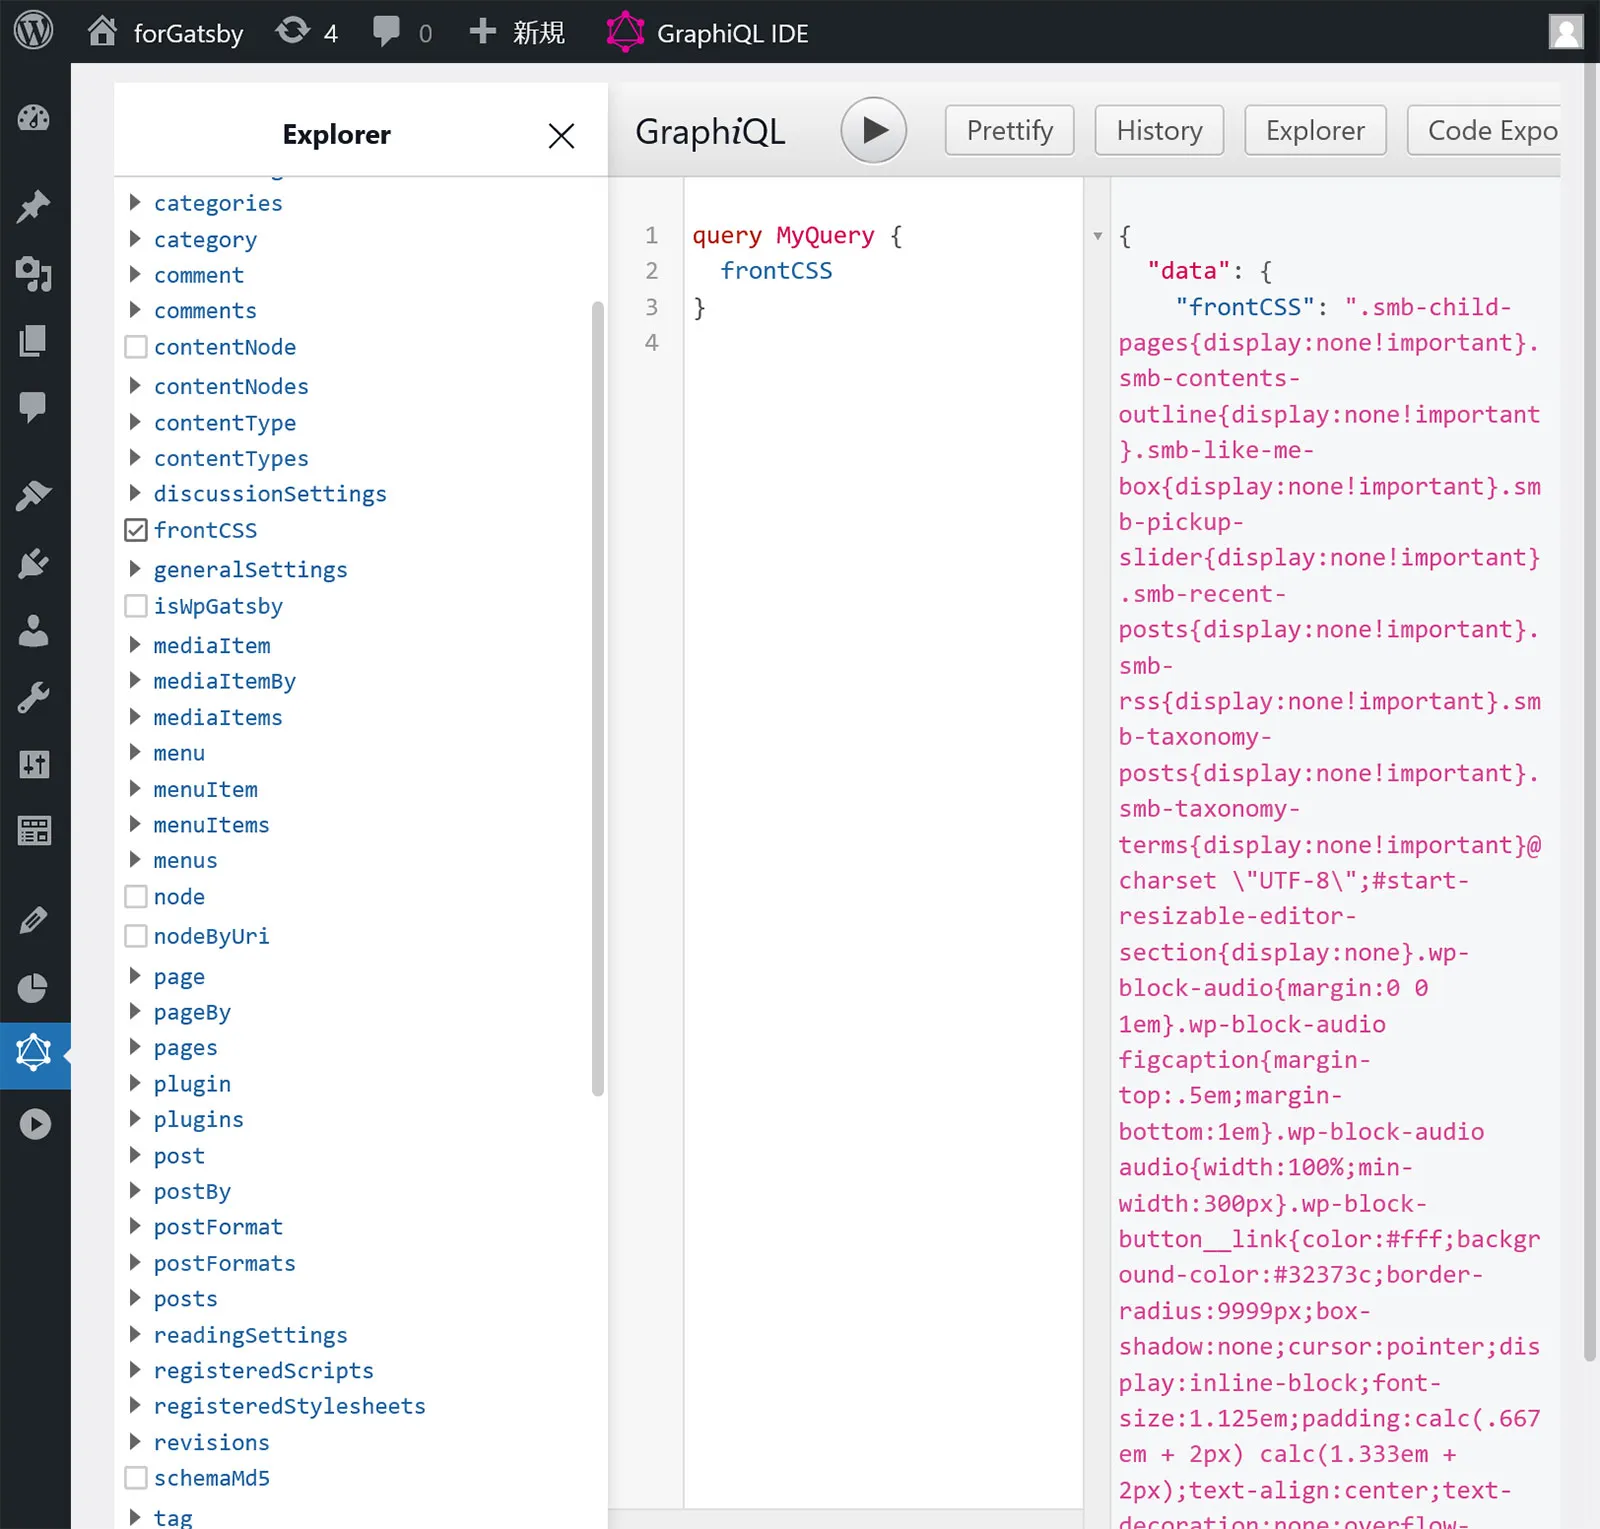Screen dimensions: 1600x1529
Task: Open the Users icon in sidebar
Action: [34, 631]
